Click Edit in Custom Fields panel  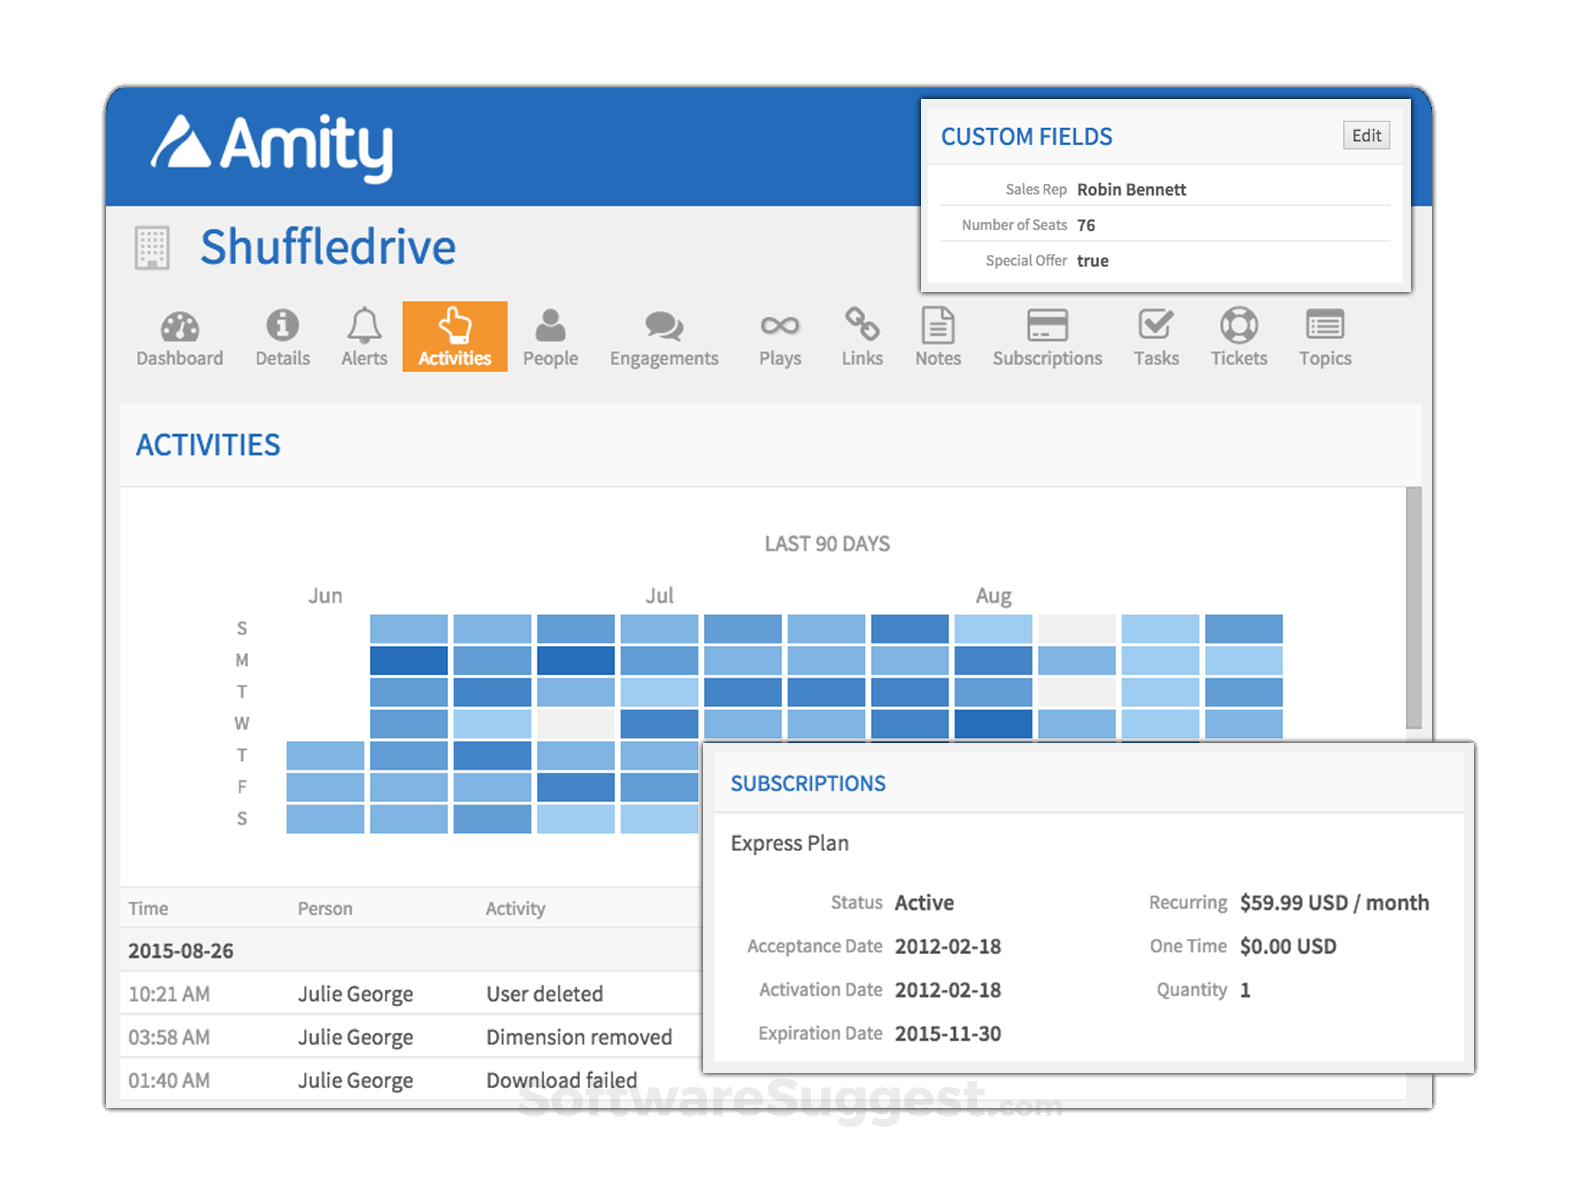1366,136
